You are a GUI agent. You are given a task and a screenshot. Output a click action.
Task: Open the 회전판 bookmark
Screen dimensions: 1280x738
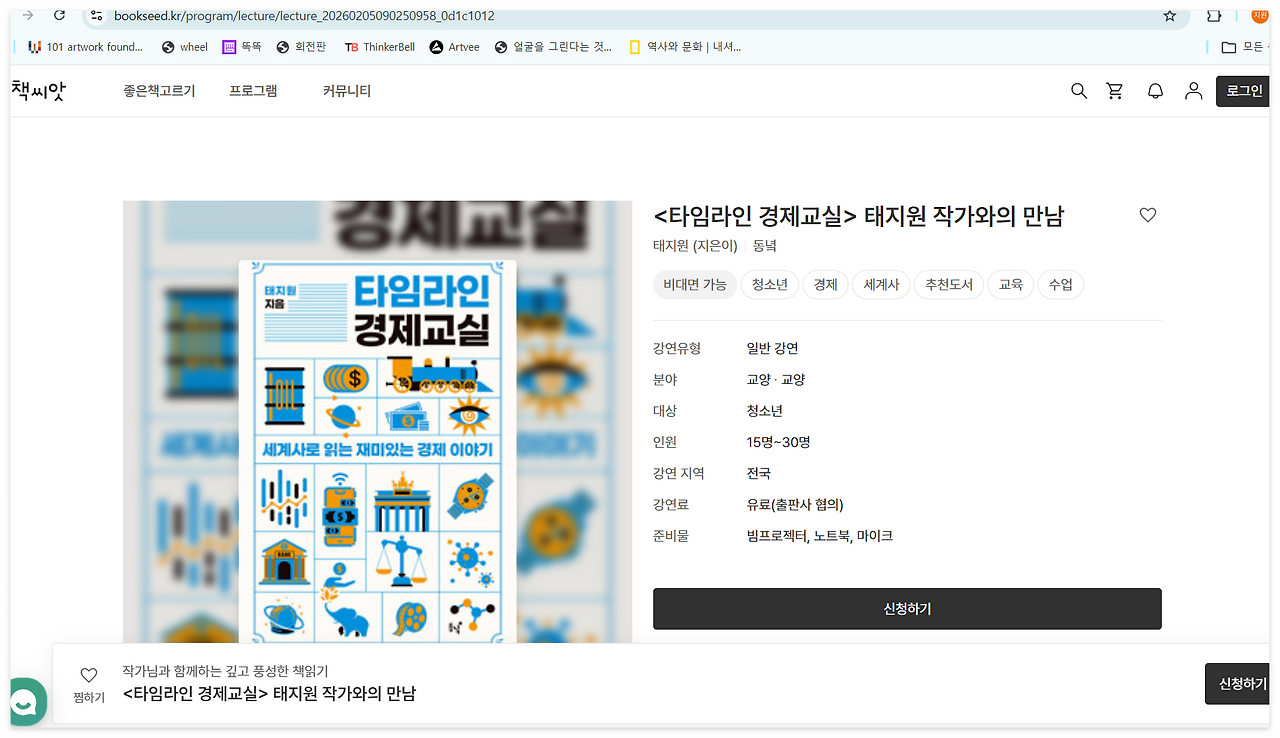click(302, 47)
